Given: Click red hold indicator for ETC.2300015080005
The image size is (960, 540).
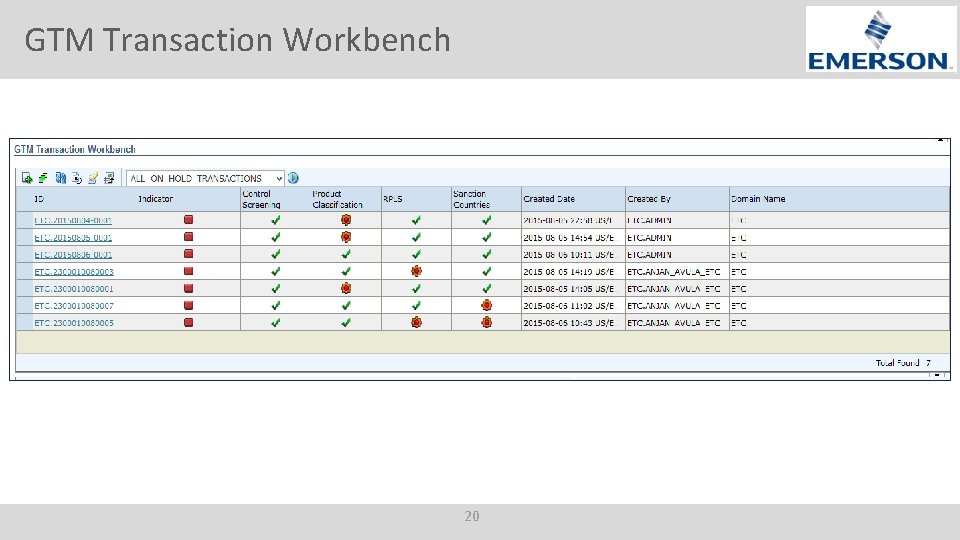Looking at the screenshot, I should 189,322.
